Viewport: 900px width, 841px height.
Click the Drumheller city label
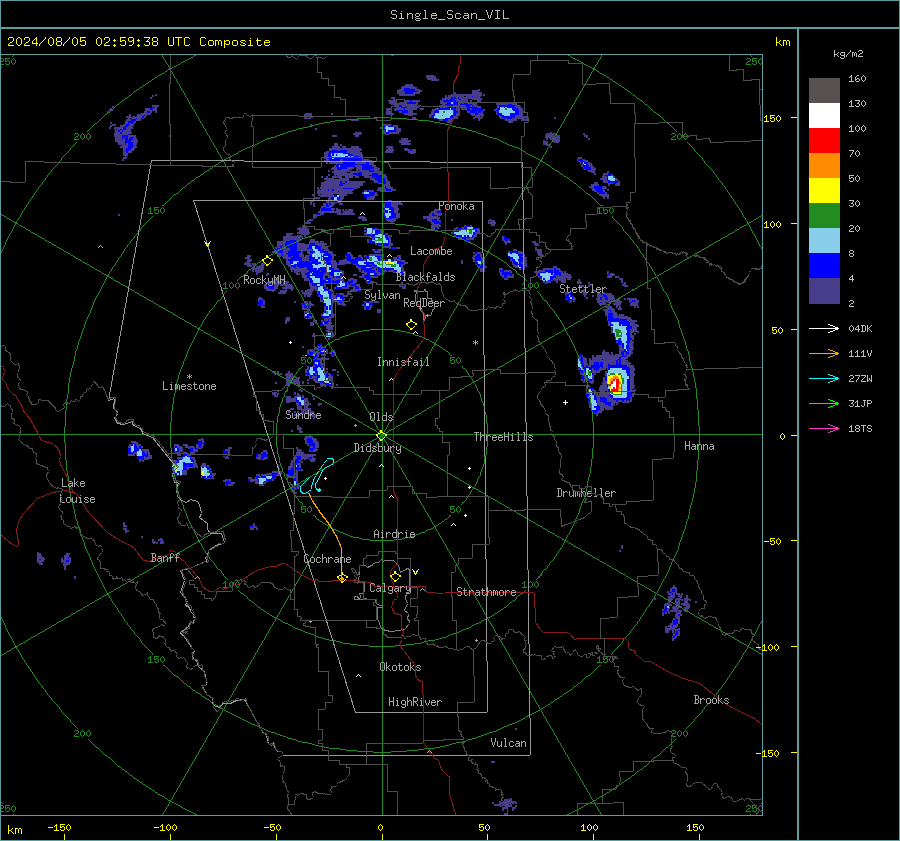tap(586, 493)
